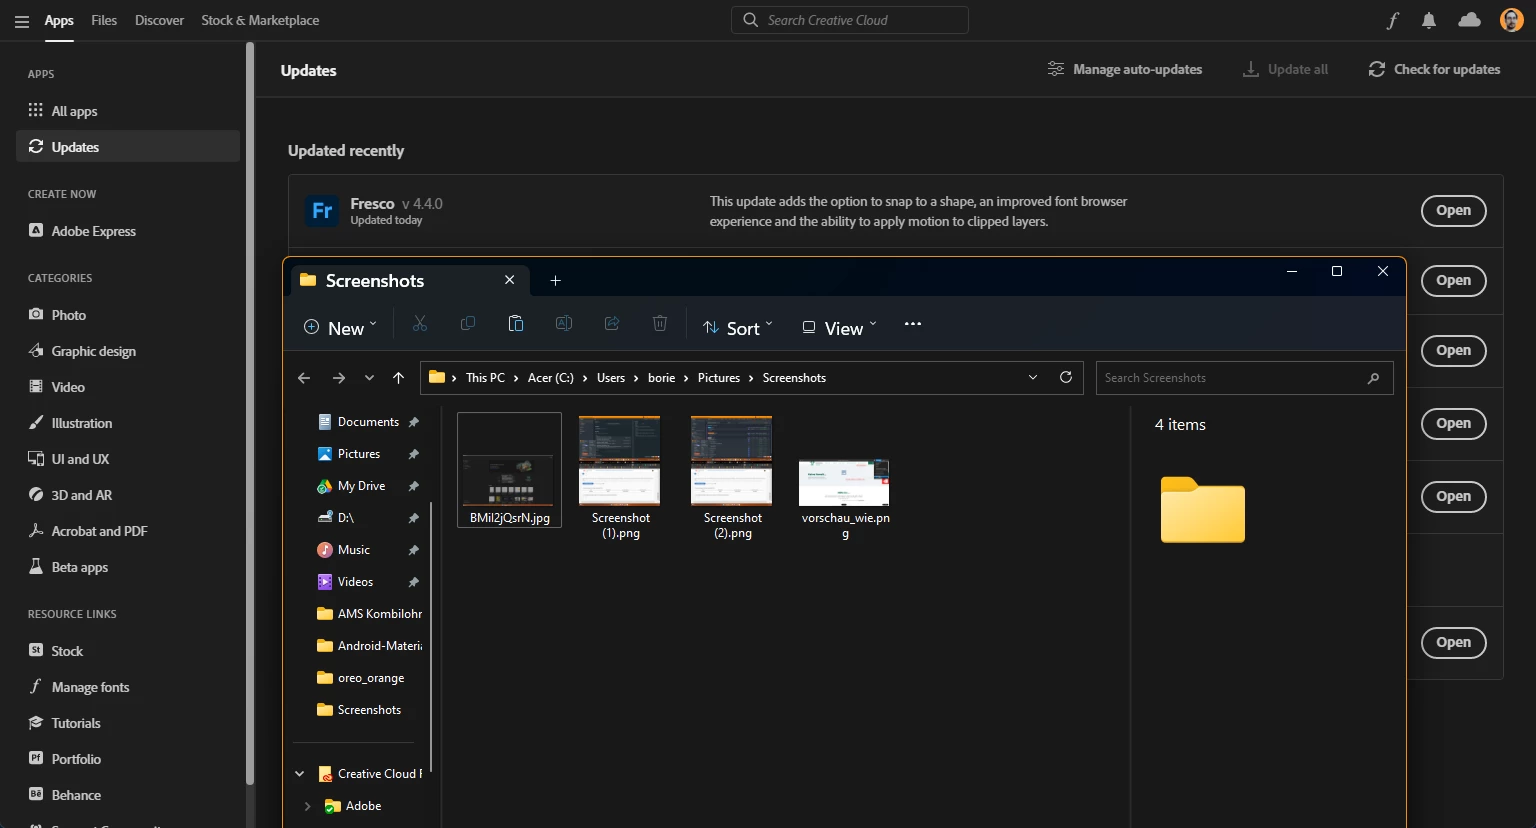Open Photo category

tap(128, 315)
